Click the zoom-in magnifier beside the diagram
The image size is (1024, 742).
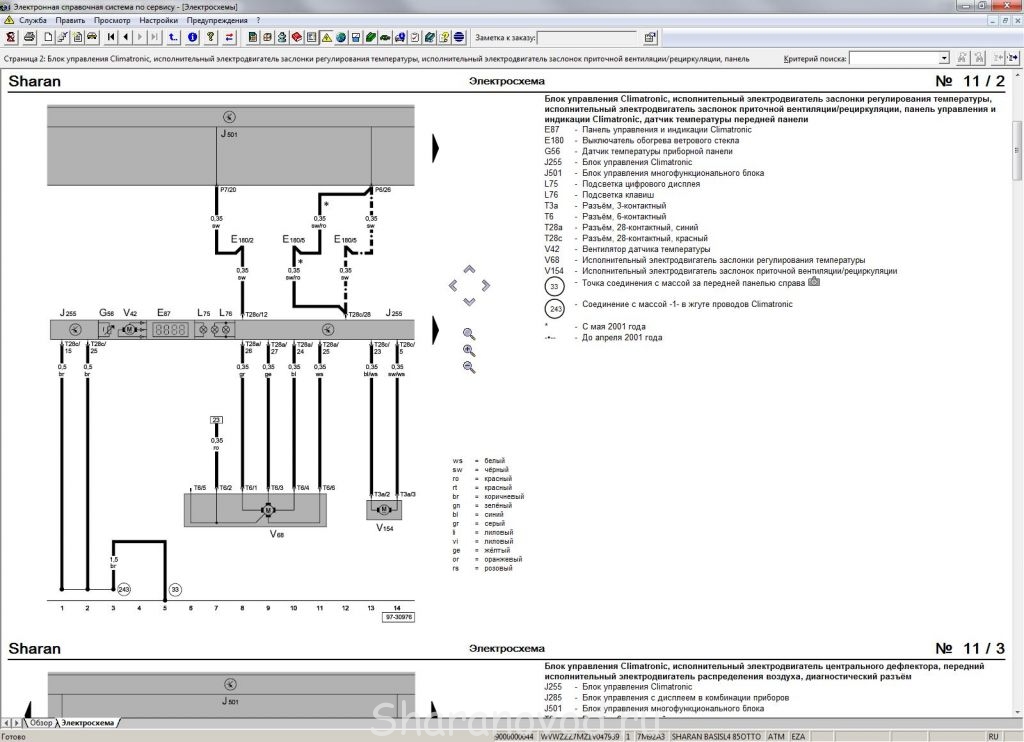[469, 351]
